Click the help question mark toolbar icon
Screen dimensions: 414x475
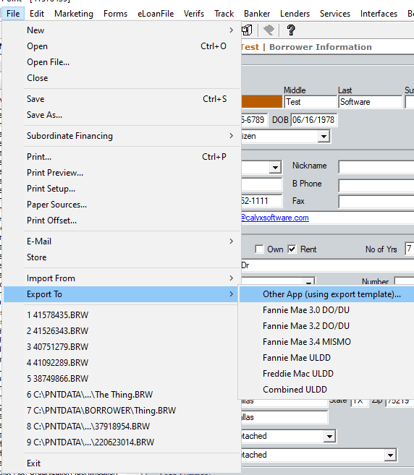[291, 30]
